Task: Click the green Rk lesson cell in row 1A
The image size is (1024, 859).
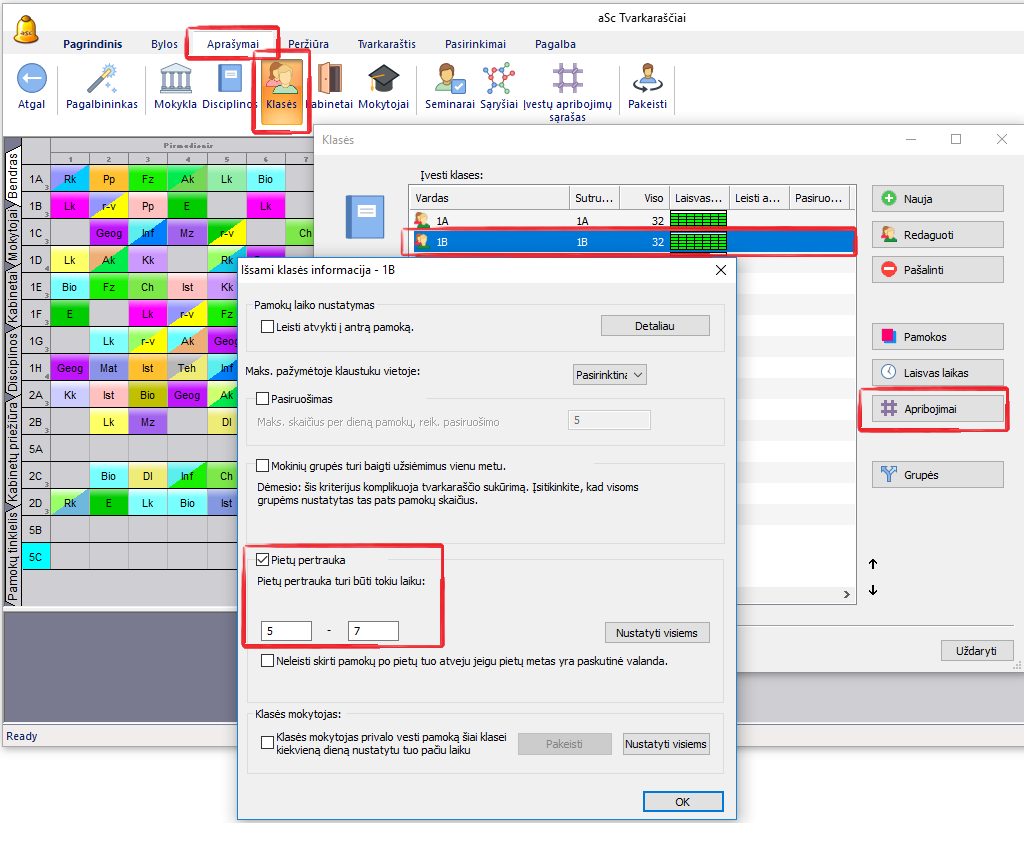Action: click(x=69, y=179)
